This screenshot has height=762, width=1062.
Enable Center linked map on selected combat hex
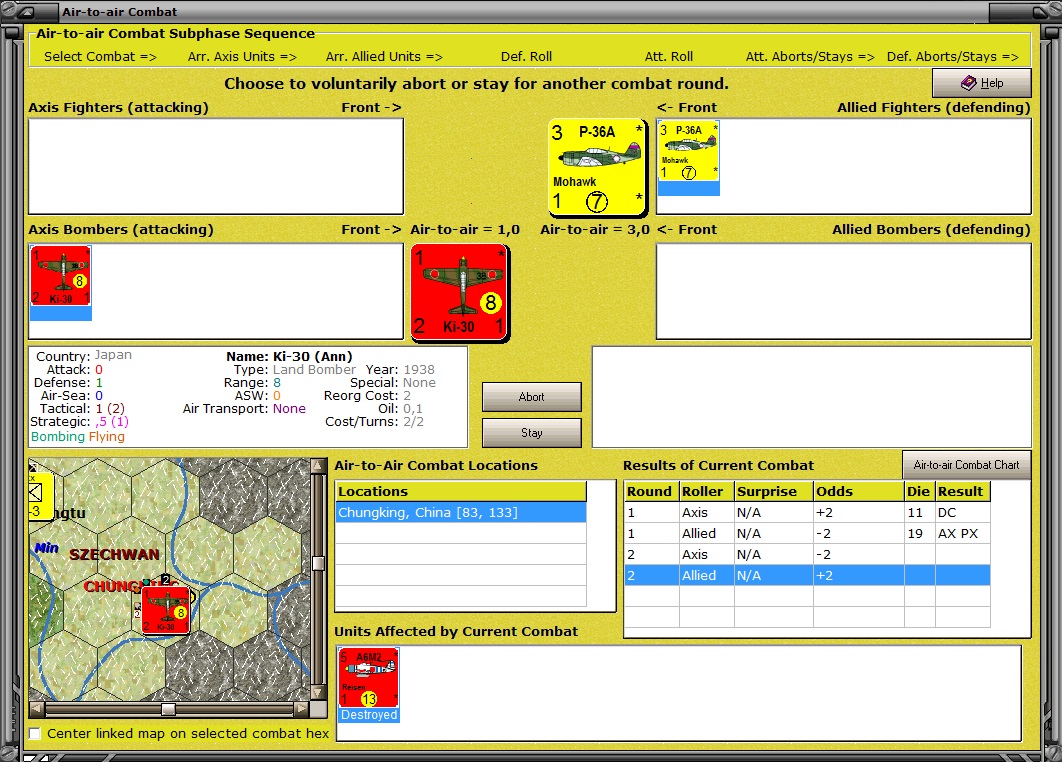point(35,734)
